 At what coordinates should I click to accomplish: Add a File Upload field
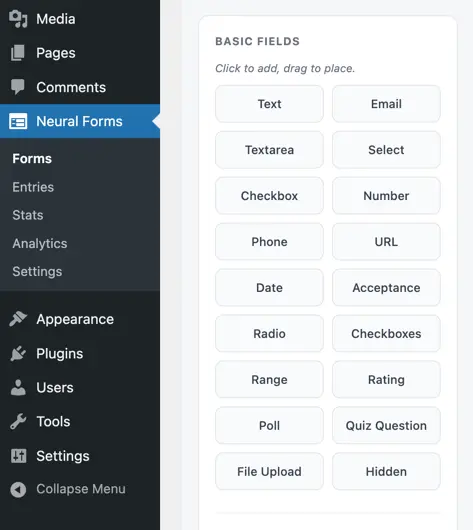pyautogui.click(x=269, y=472)
